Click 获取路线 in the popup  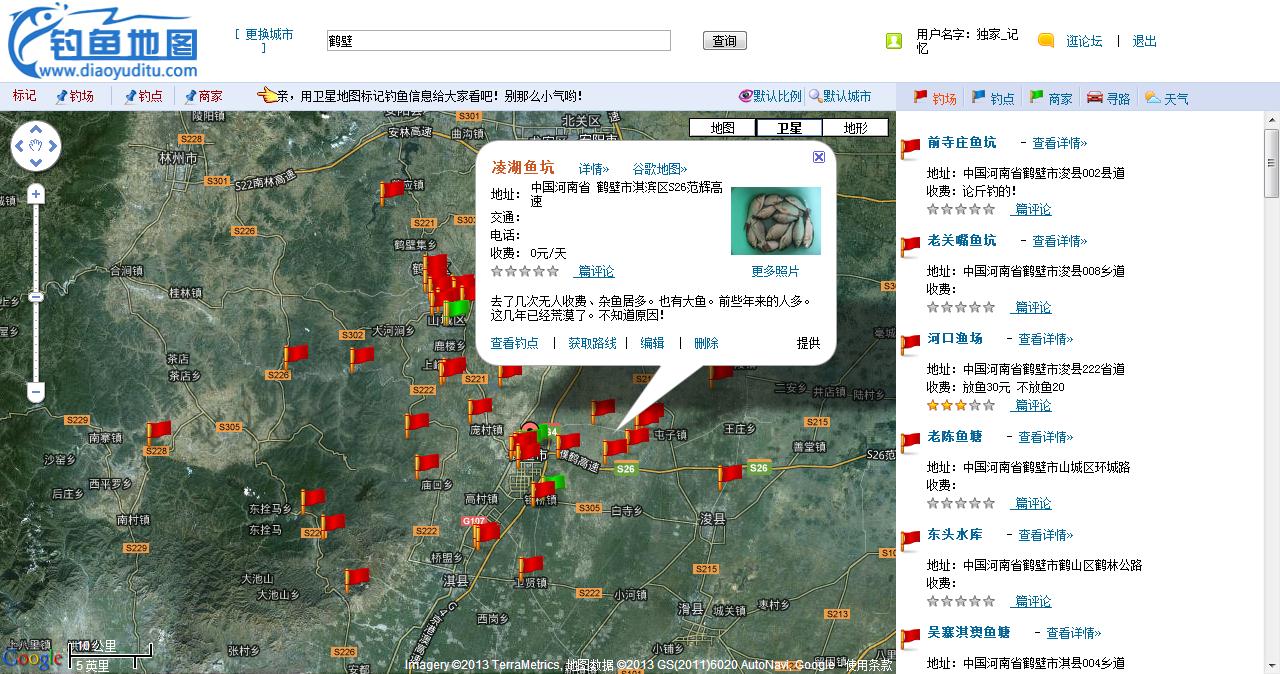593,343
